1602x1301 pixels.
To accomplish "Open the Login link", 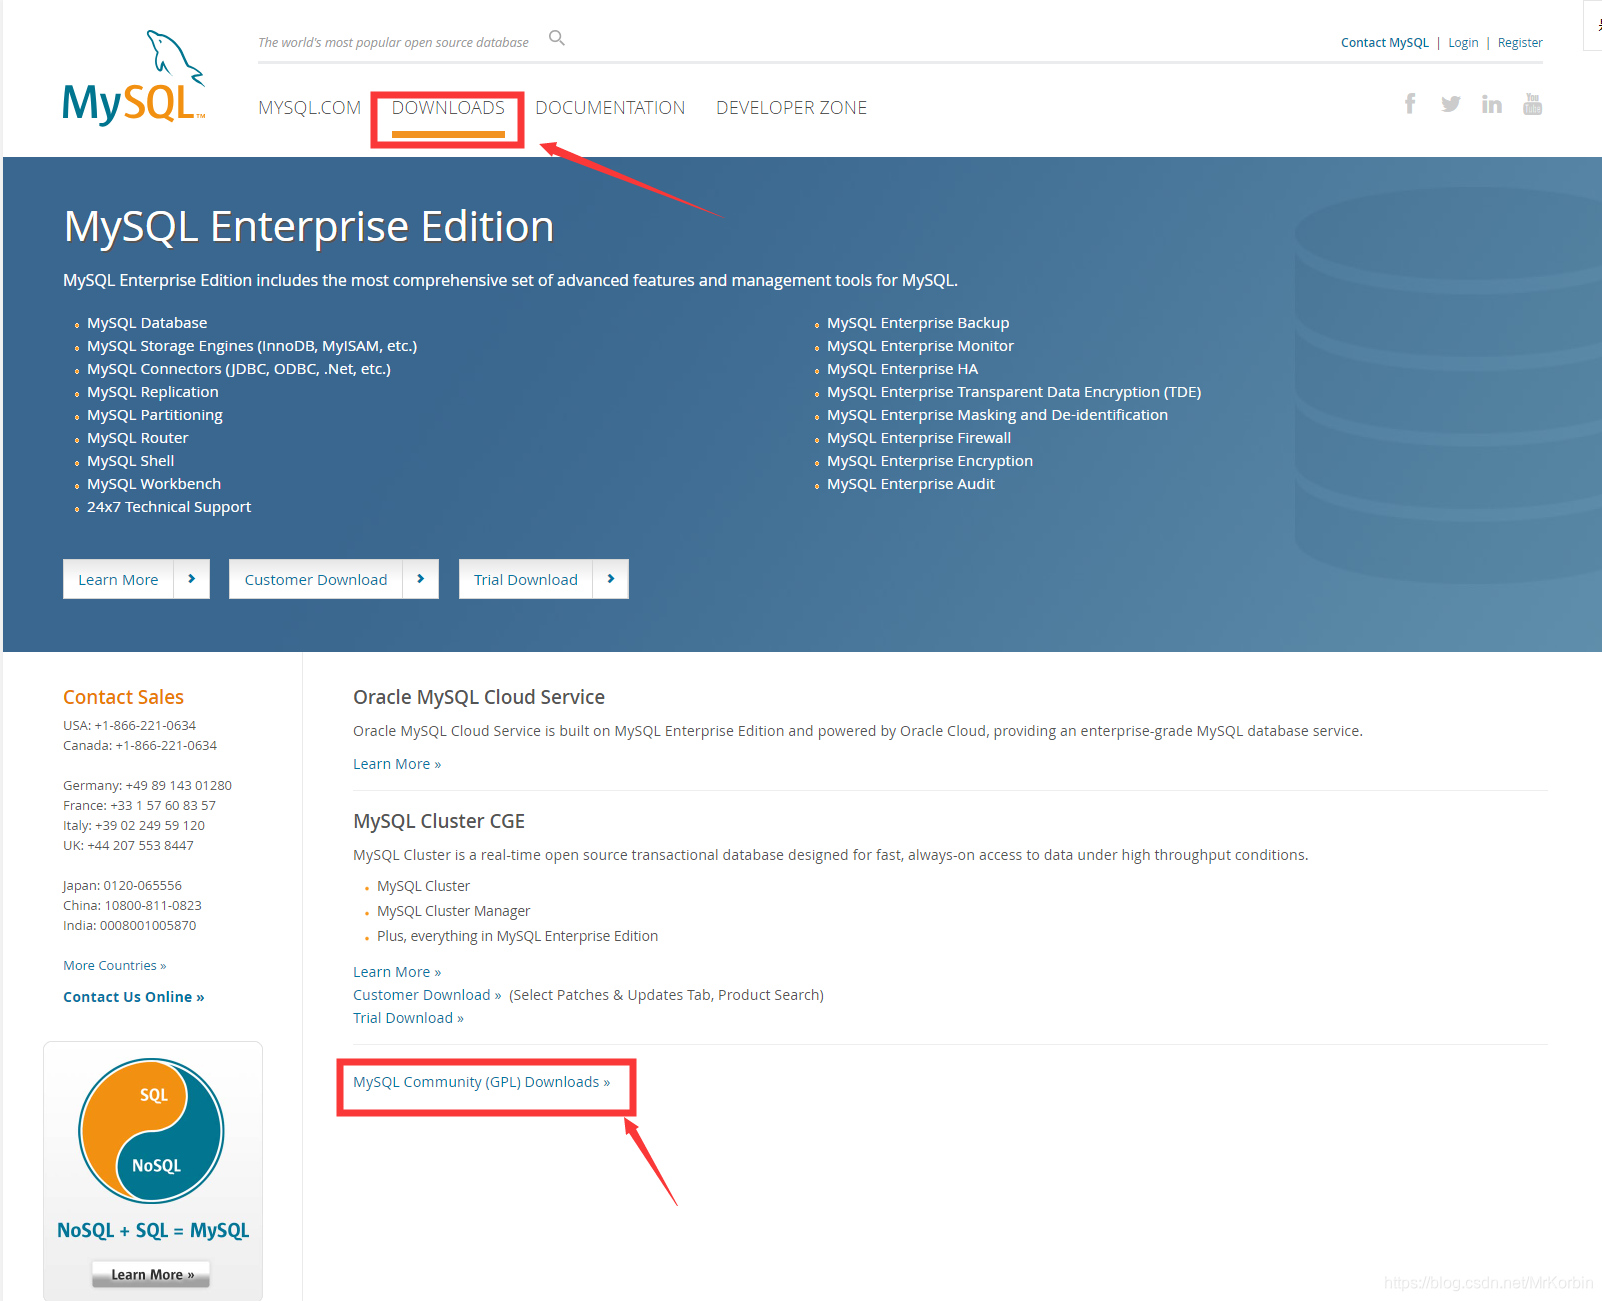I will point(1463,43).
